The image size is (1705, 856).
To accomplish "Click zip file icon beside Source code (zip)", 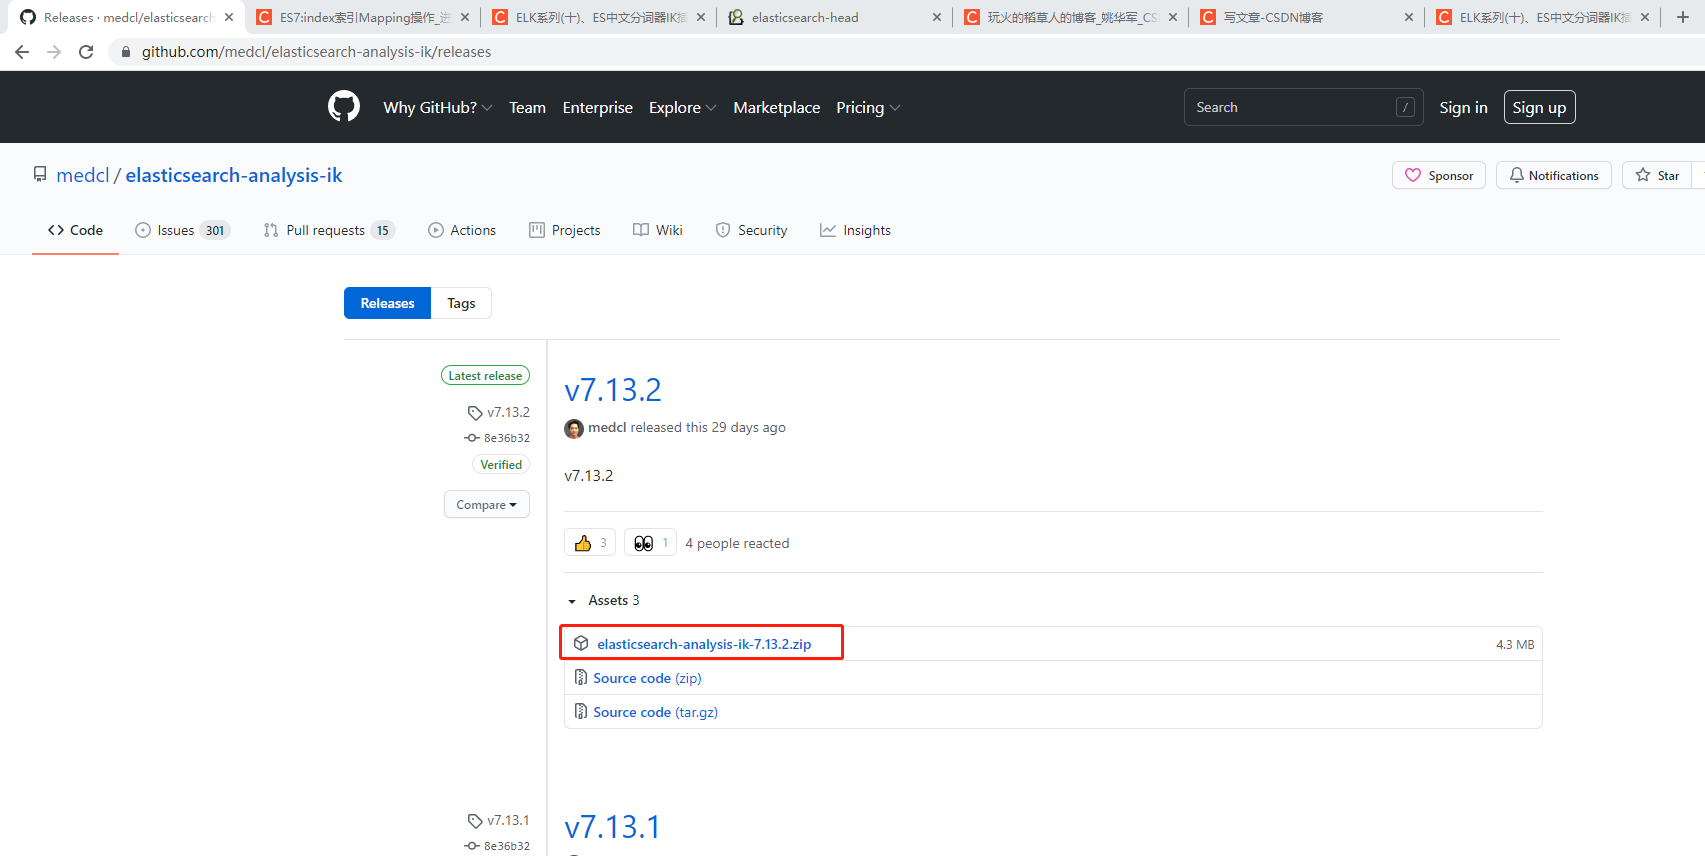I will [x=581, y=678].
